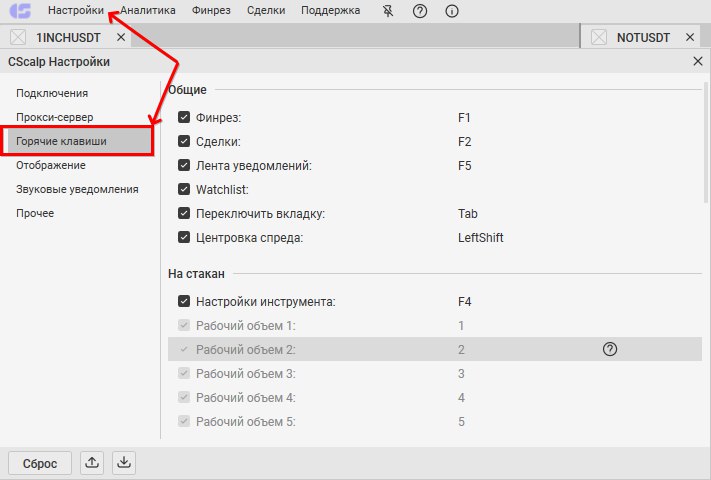The height and width of the screenshot is (480, 711).
Task: Click the NOTUSDT tab placeholder icon
Action: pyautogui.click(x=599, y=37)
